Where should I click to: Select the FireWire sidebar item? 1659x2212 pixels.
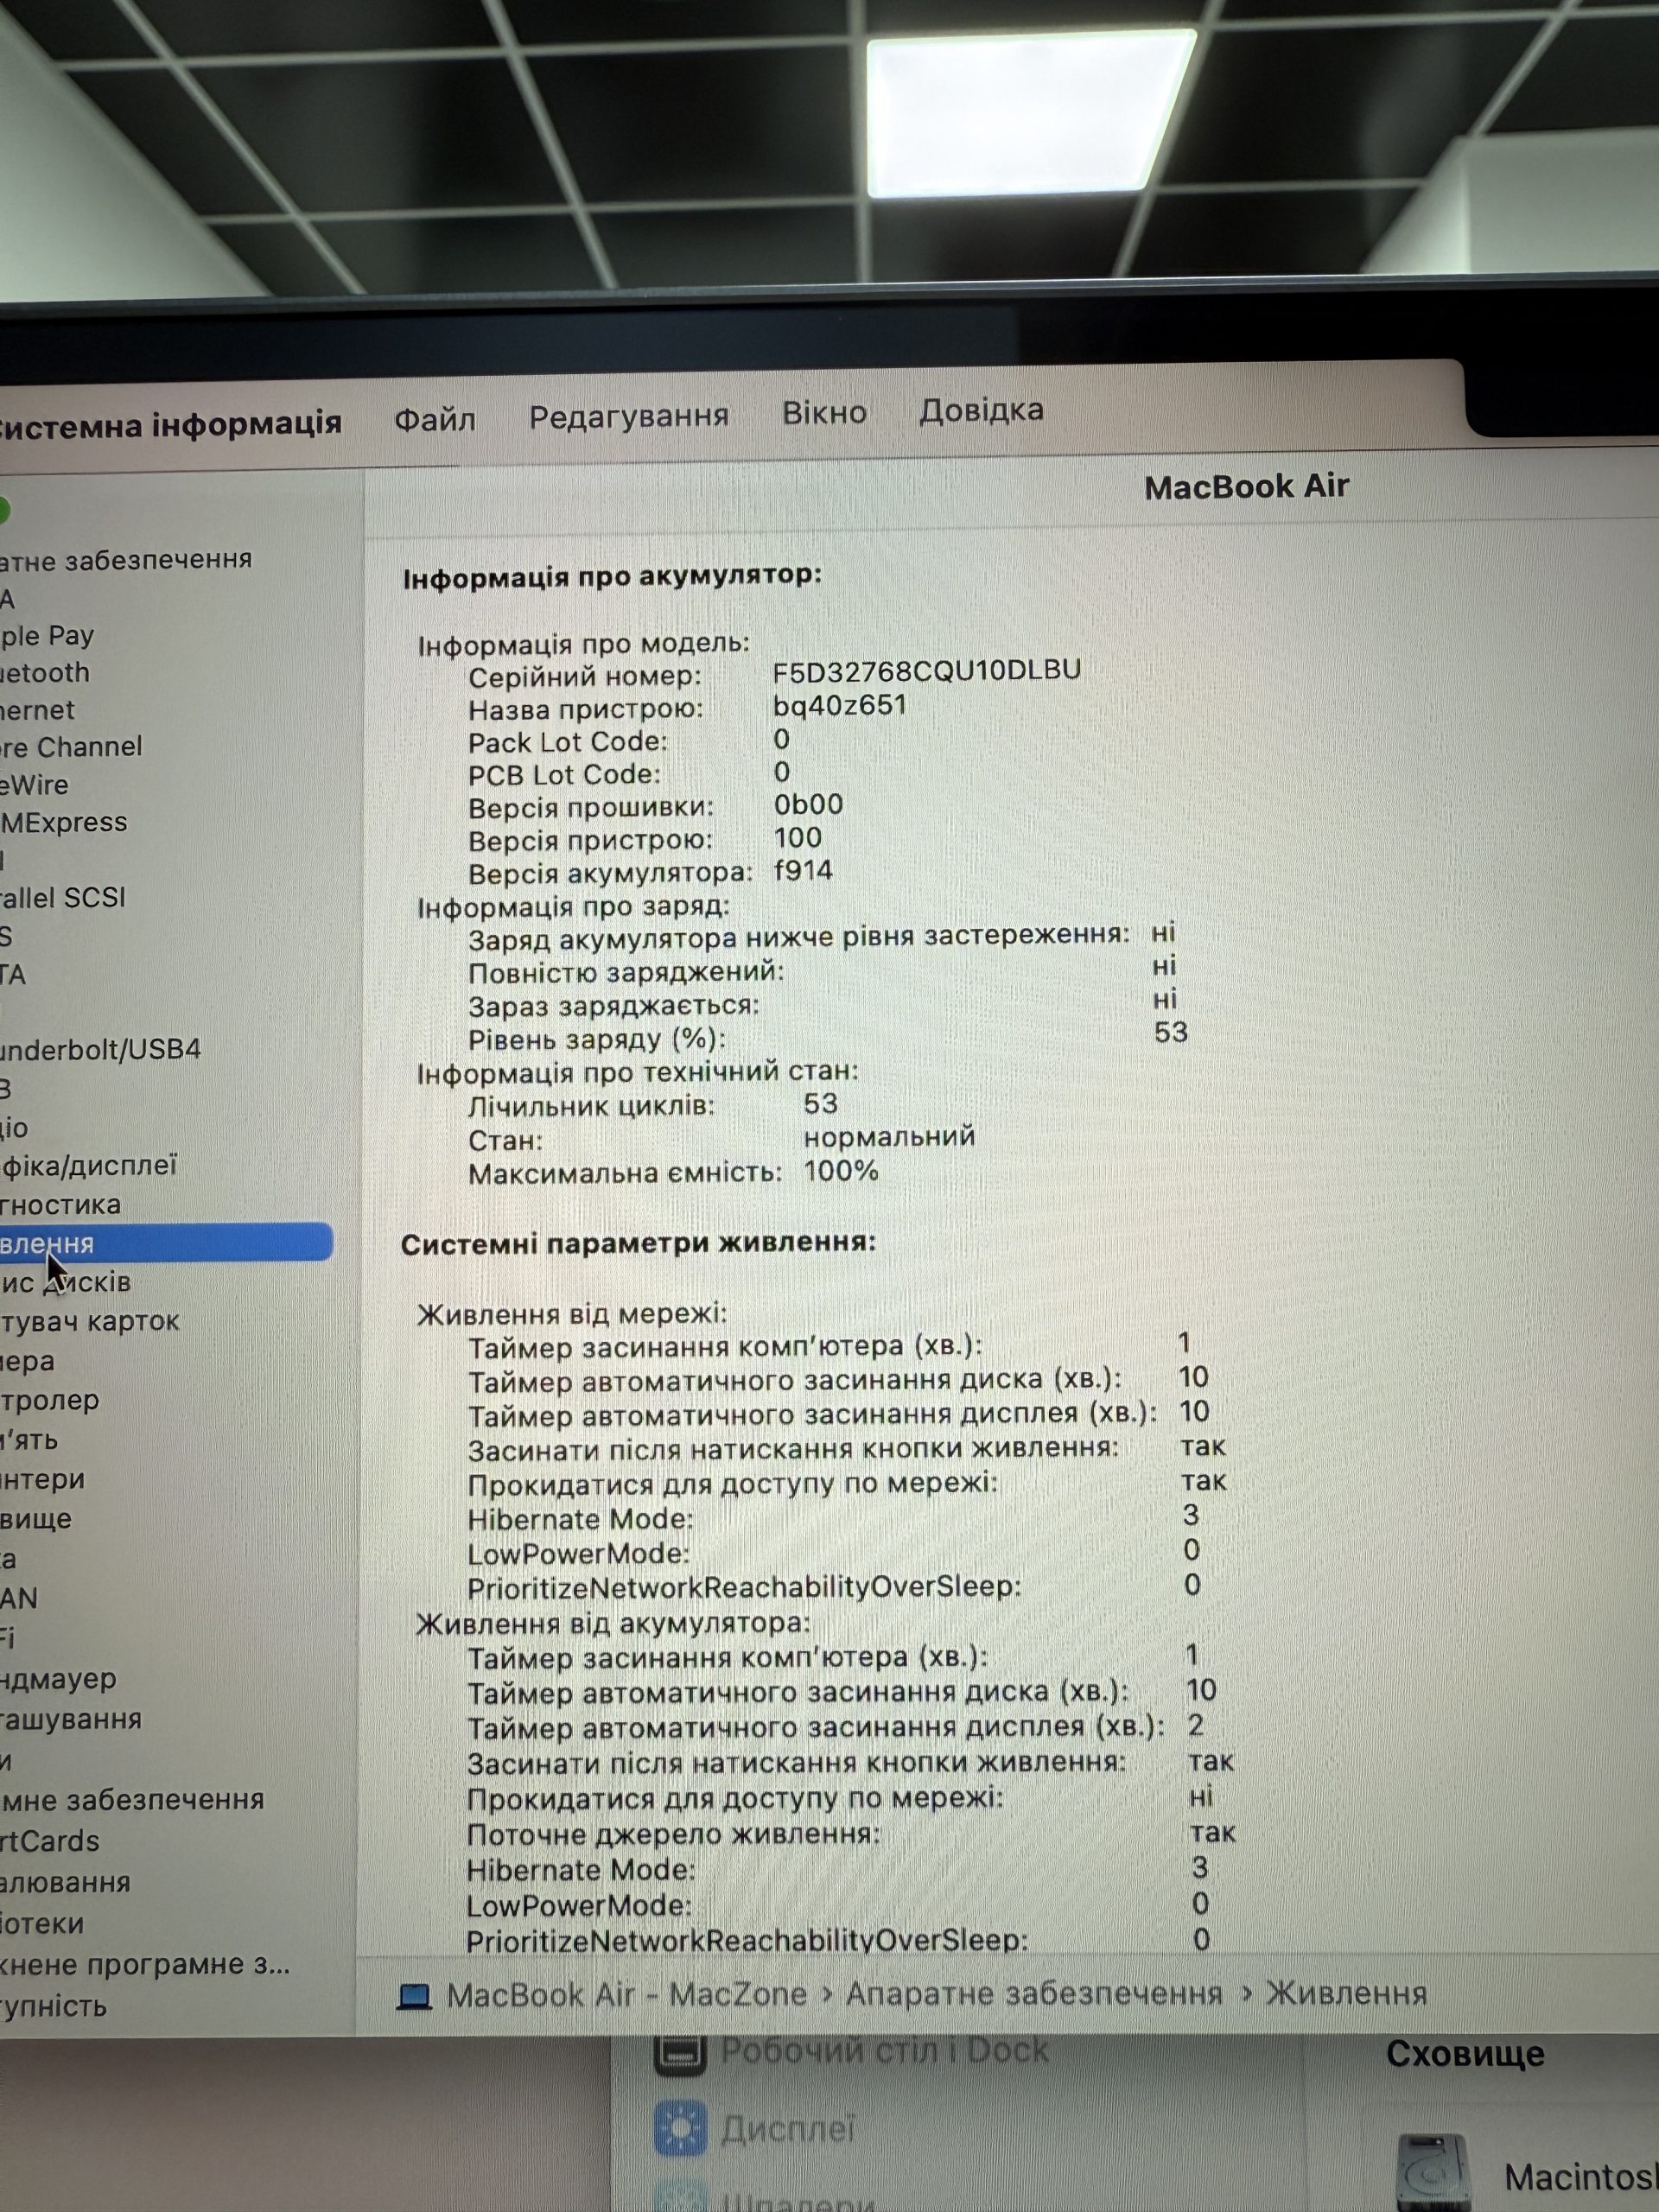tap(35, 785)
